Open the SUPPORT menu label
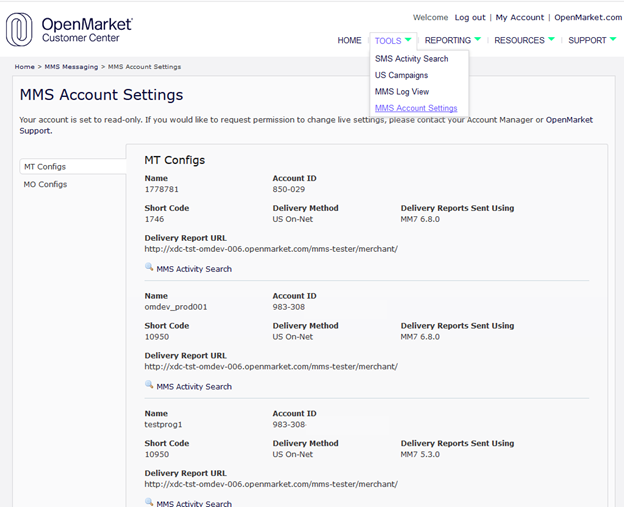 click(587, 40)
